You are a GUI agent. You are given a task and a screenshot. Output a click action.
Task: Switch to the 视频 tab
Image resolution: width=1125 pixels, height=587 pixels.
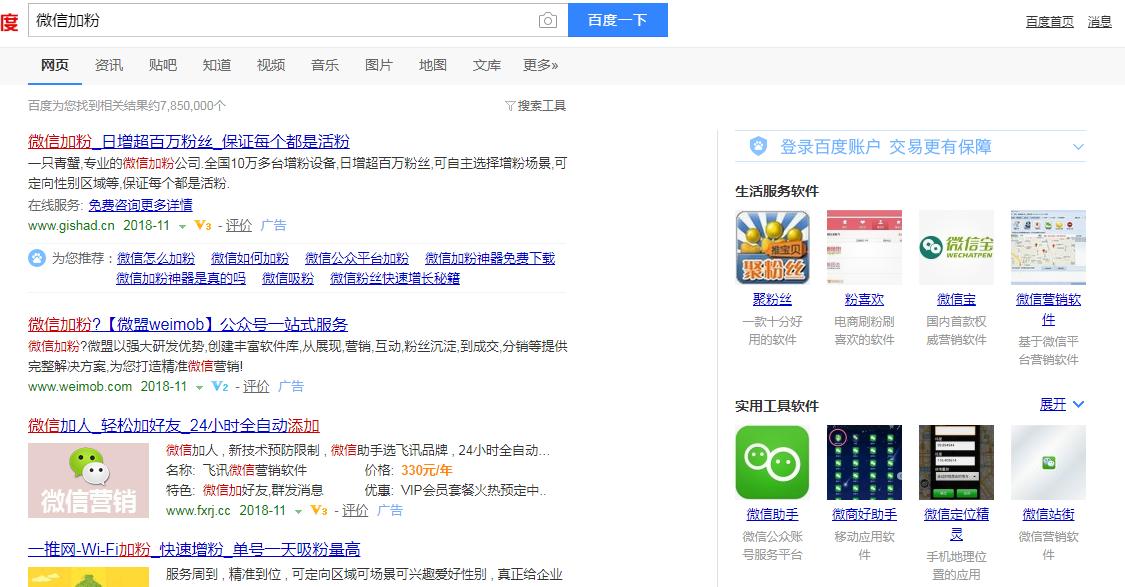(270, 64)
